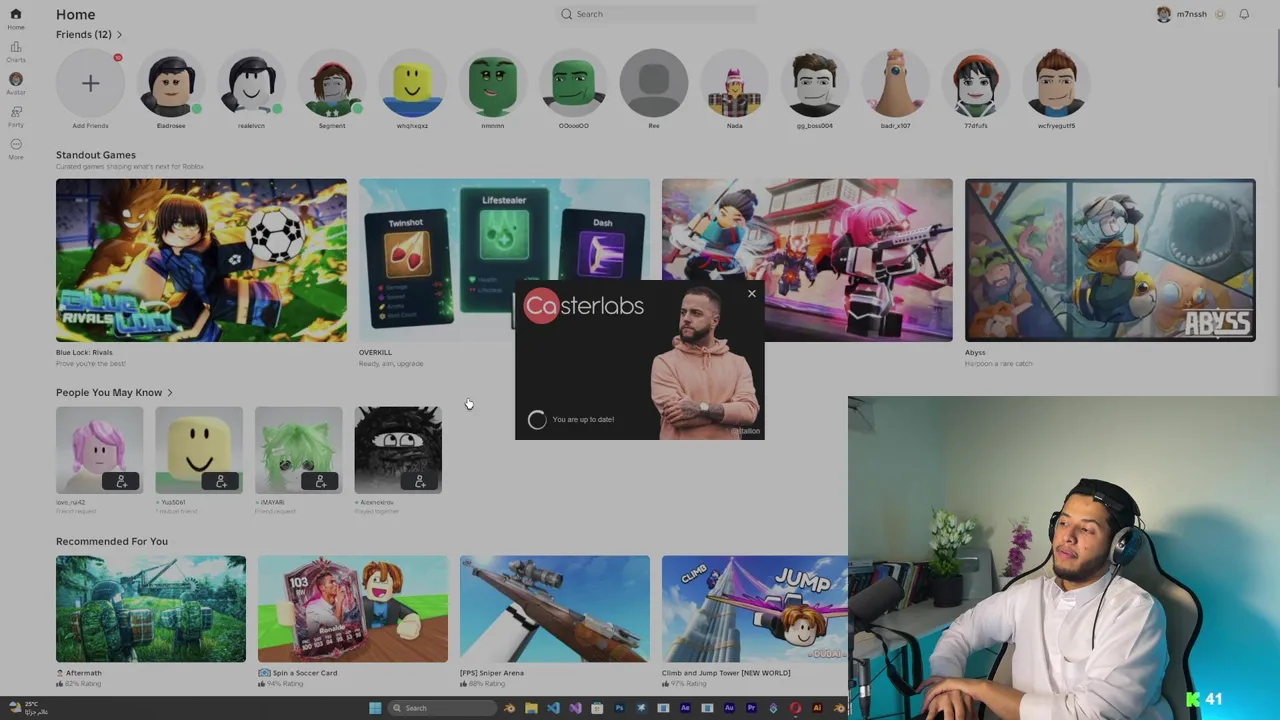The image size is (1280, 720).
Task: Open friend badr_x107's avatar
Action: click(895, 83)
